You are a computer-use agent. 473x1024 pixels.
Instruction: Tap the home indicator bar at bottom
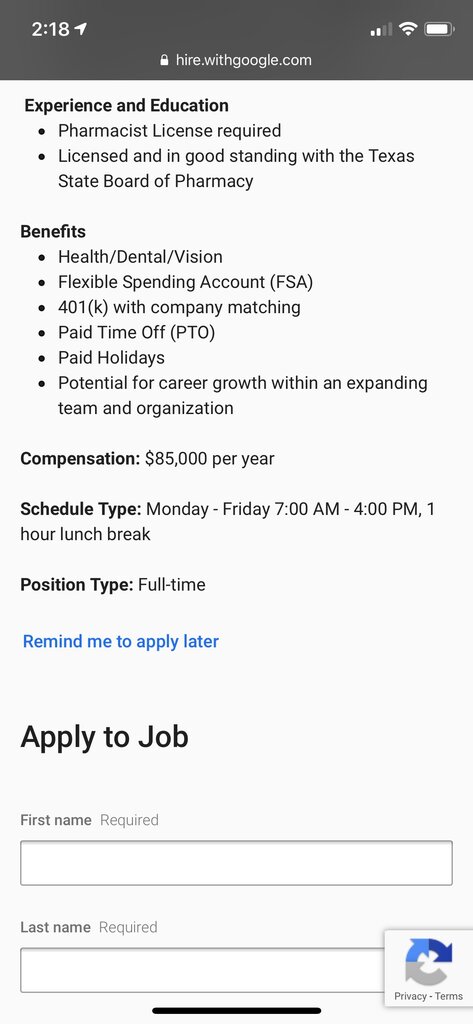[x=236, y=1010]
